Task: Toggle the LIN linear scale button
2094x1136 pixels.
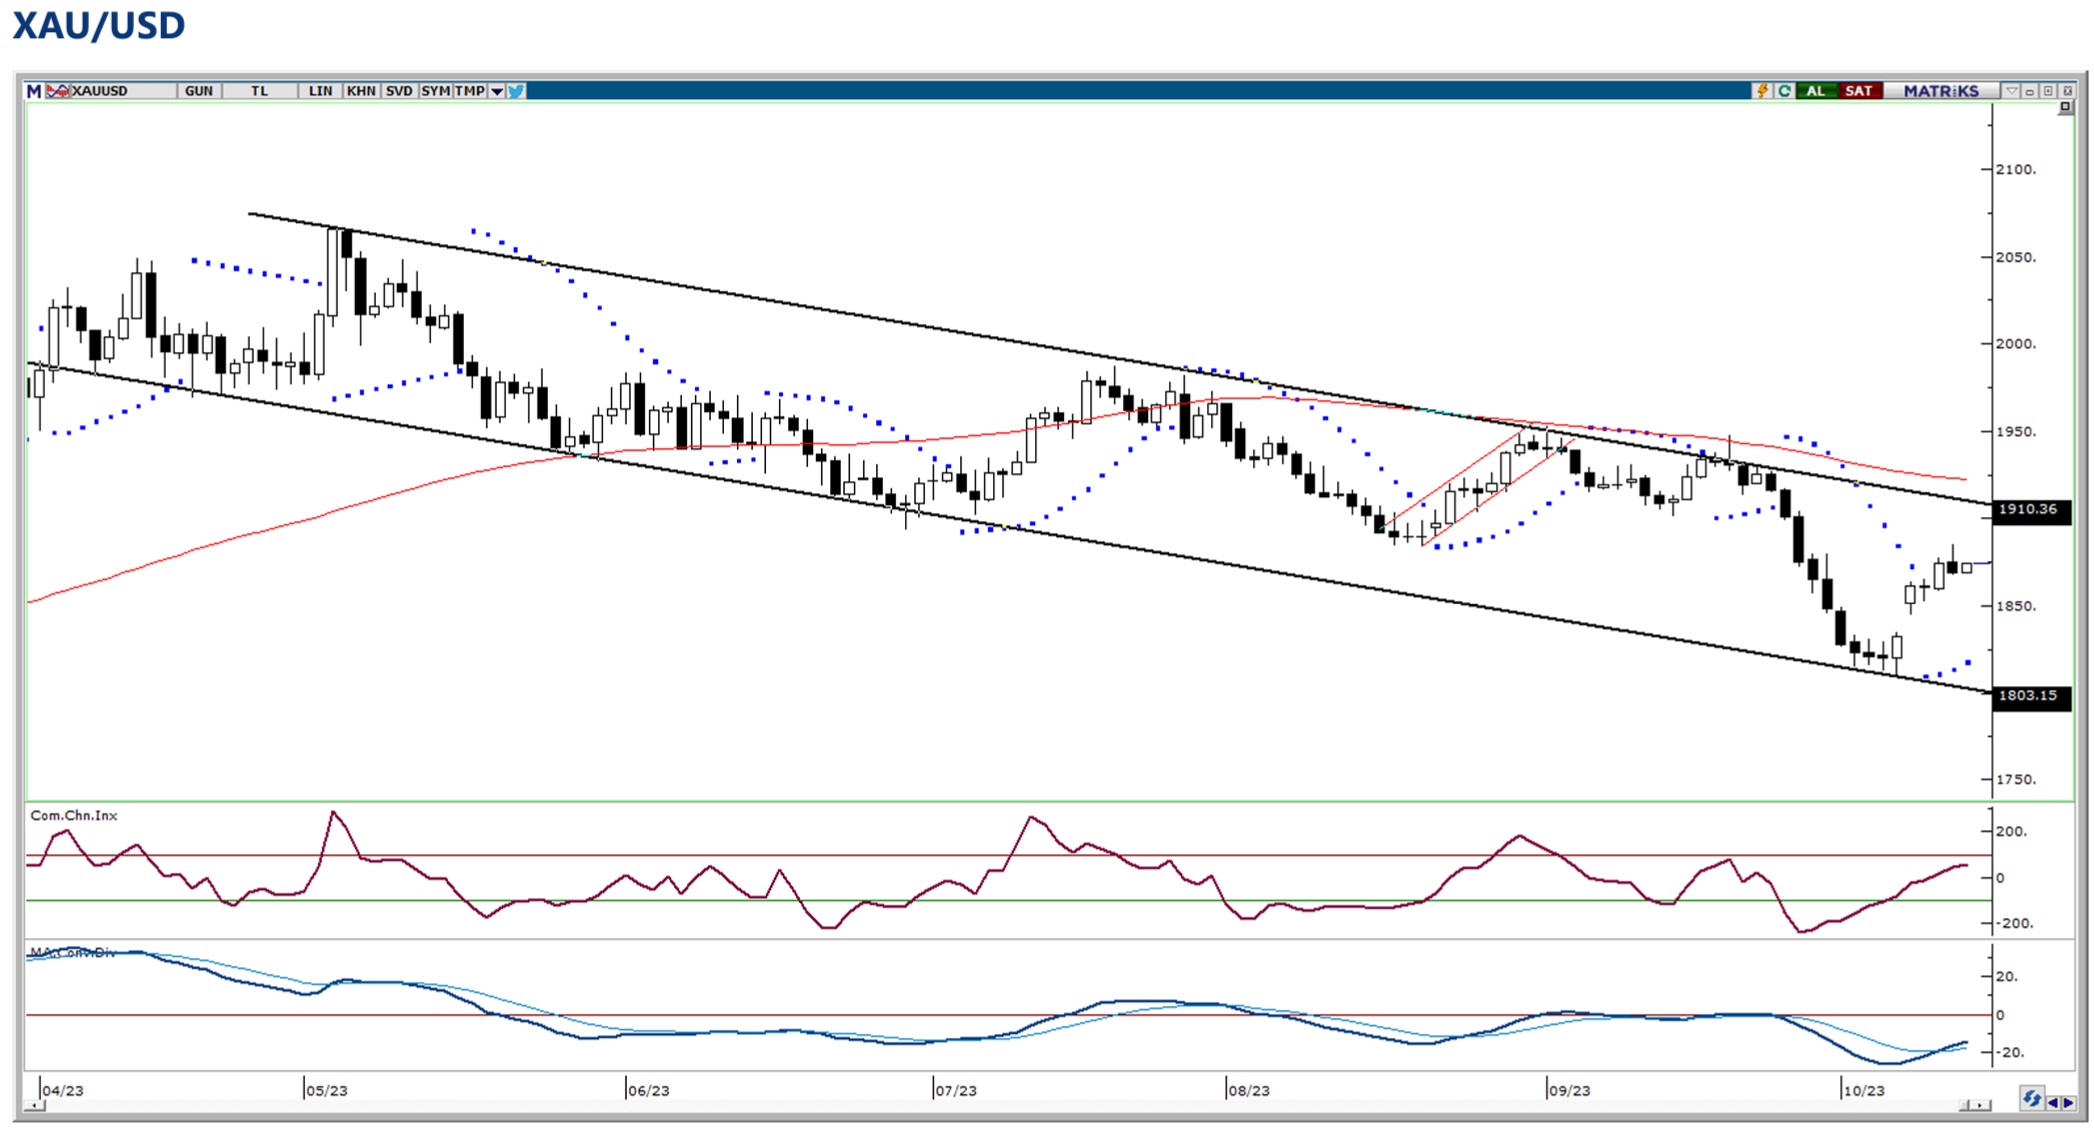Action: click(320, 91)
